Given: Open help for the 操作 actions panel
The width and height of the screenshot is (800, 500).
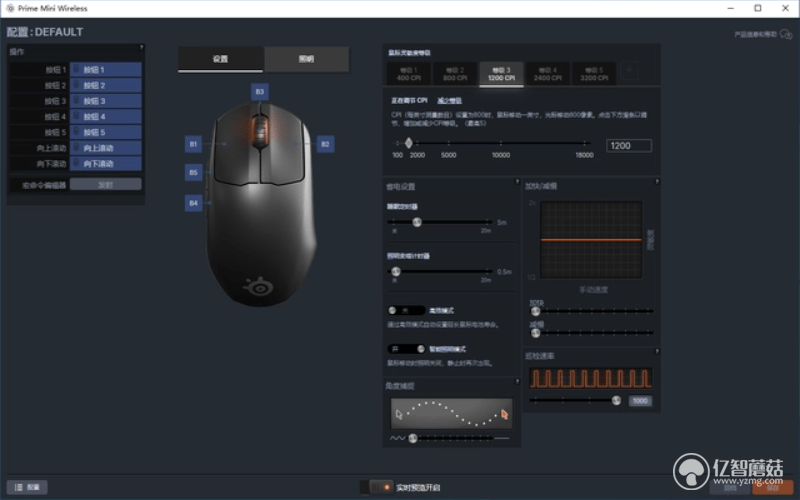Looking at the screenshot, I should click(x=141, y=47).
